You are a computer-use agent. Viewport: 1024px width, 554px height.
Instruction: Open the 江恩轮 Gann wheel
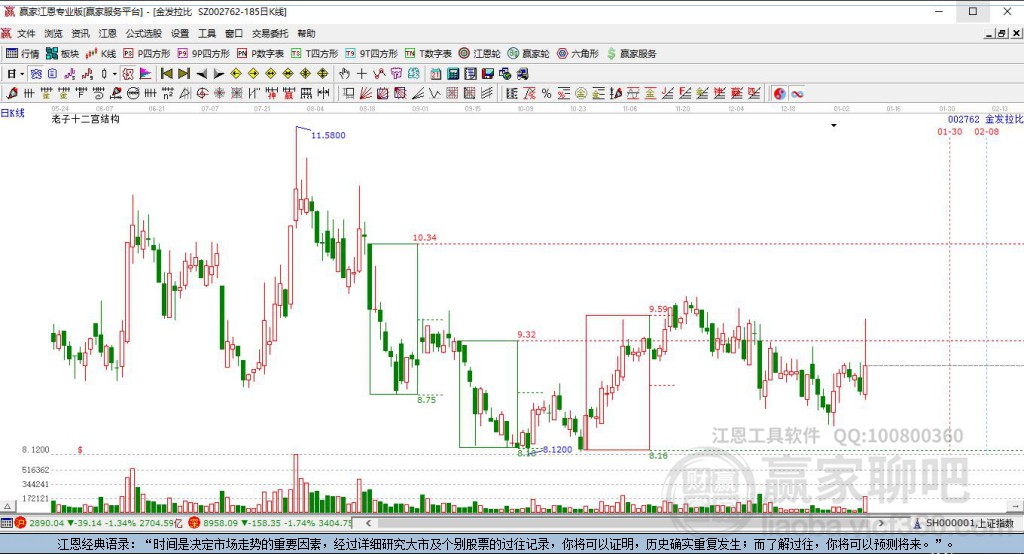(480, 54)
